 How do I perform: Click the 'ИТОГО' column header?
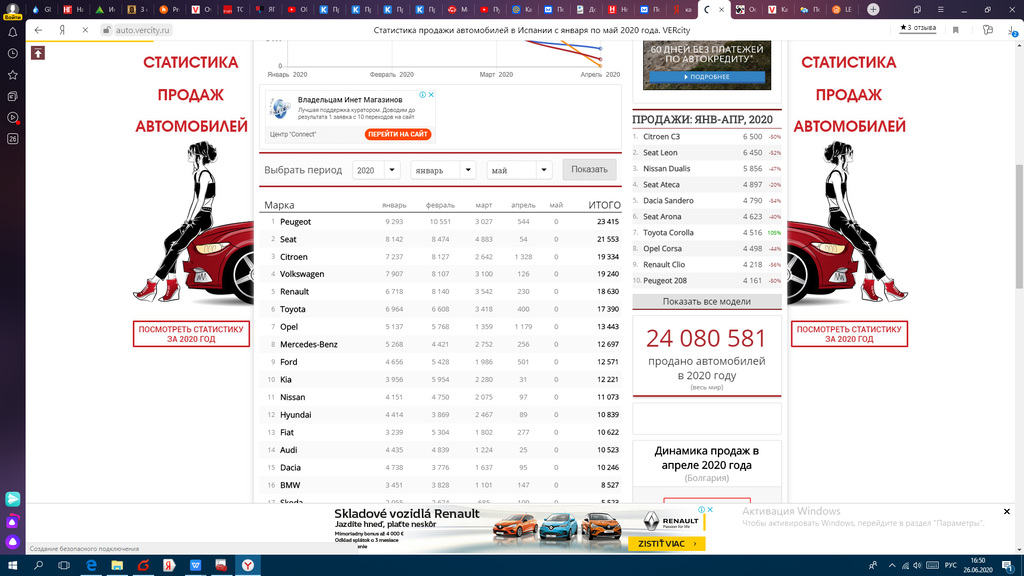[x=604, y=205]
